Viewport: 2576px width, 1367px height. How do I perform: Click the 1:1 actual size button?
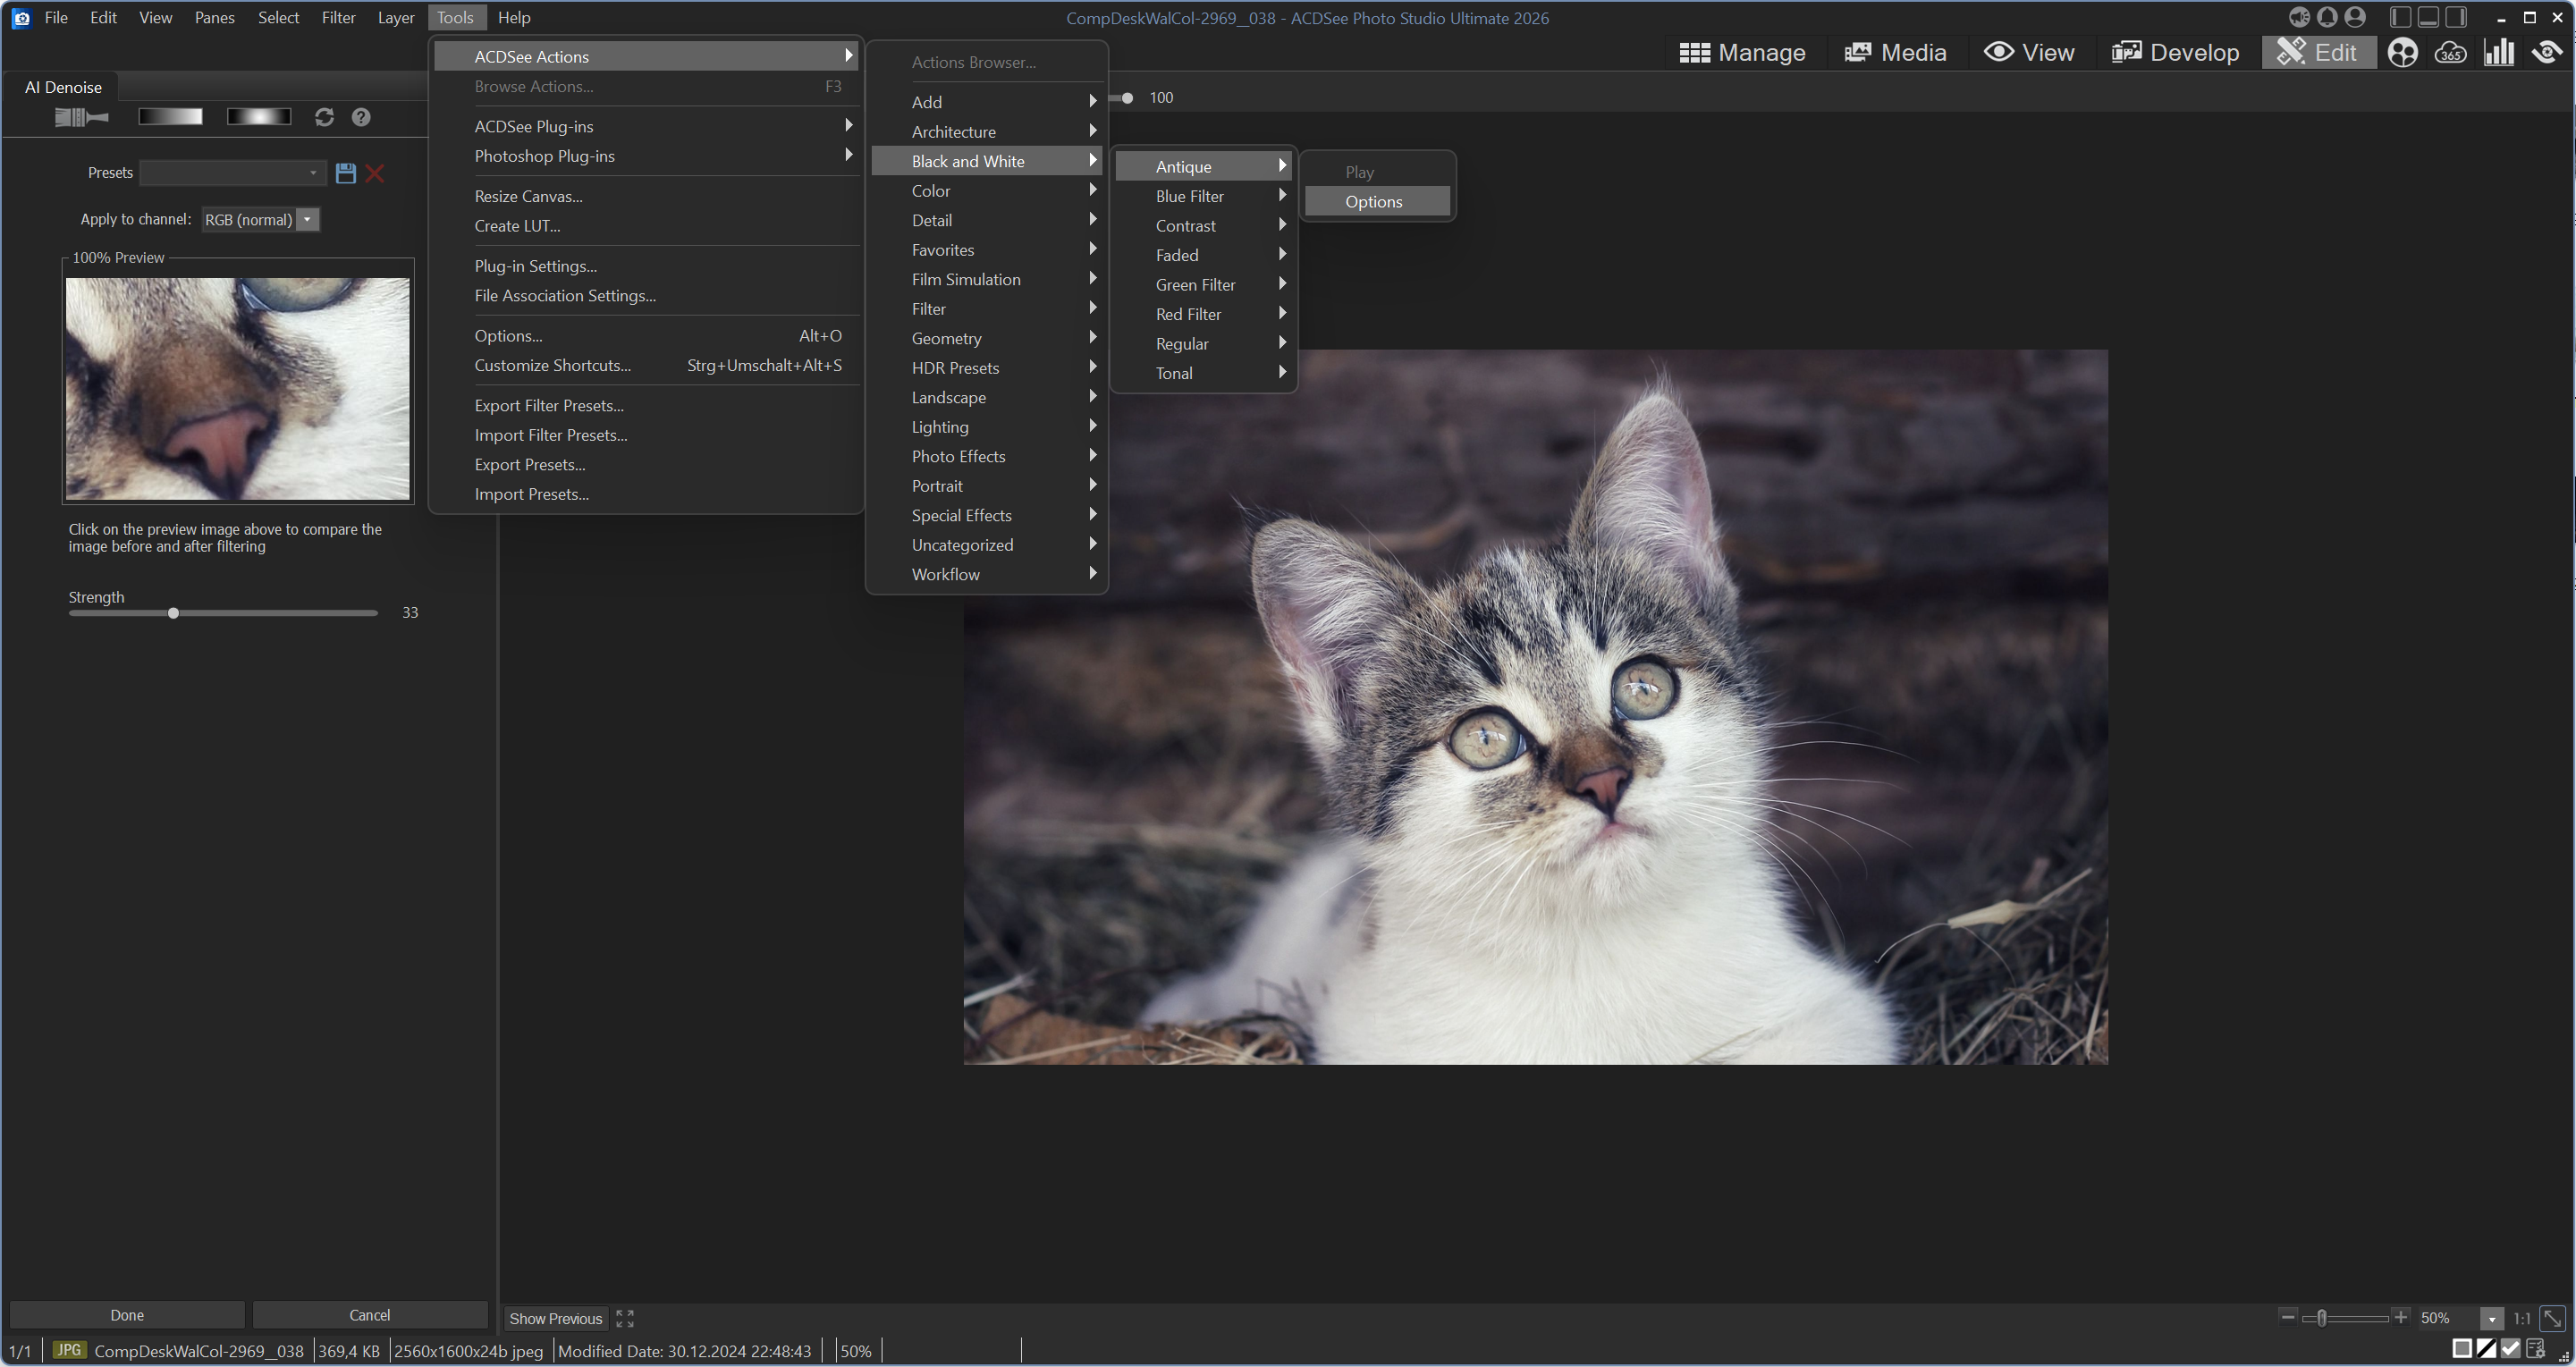pos(2522,1318)
